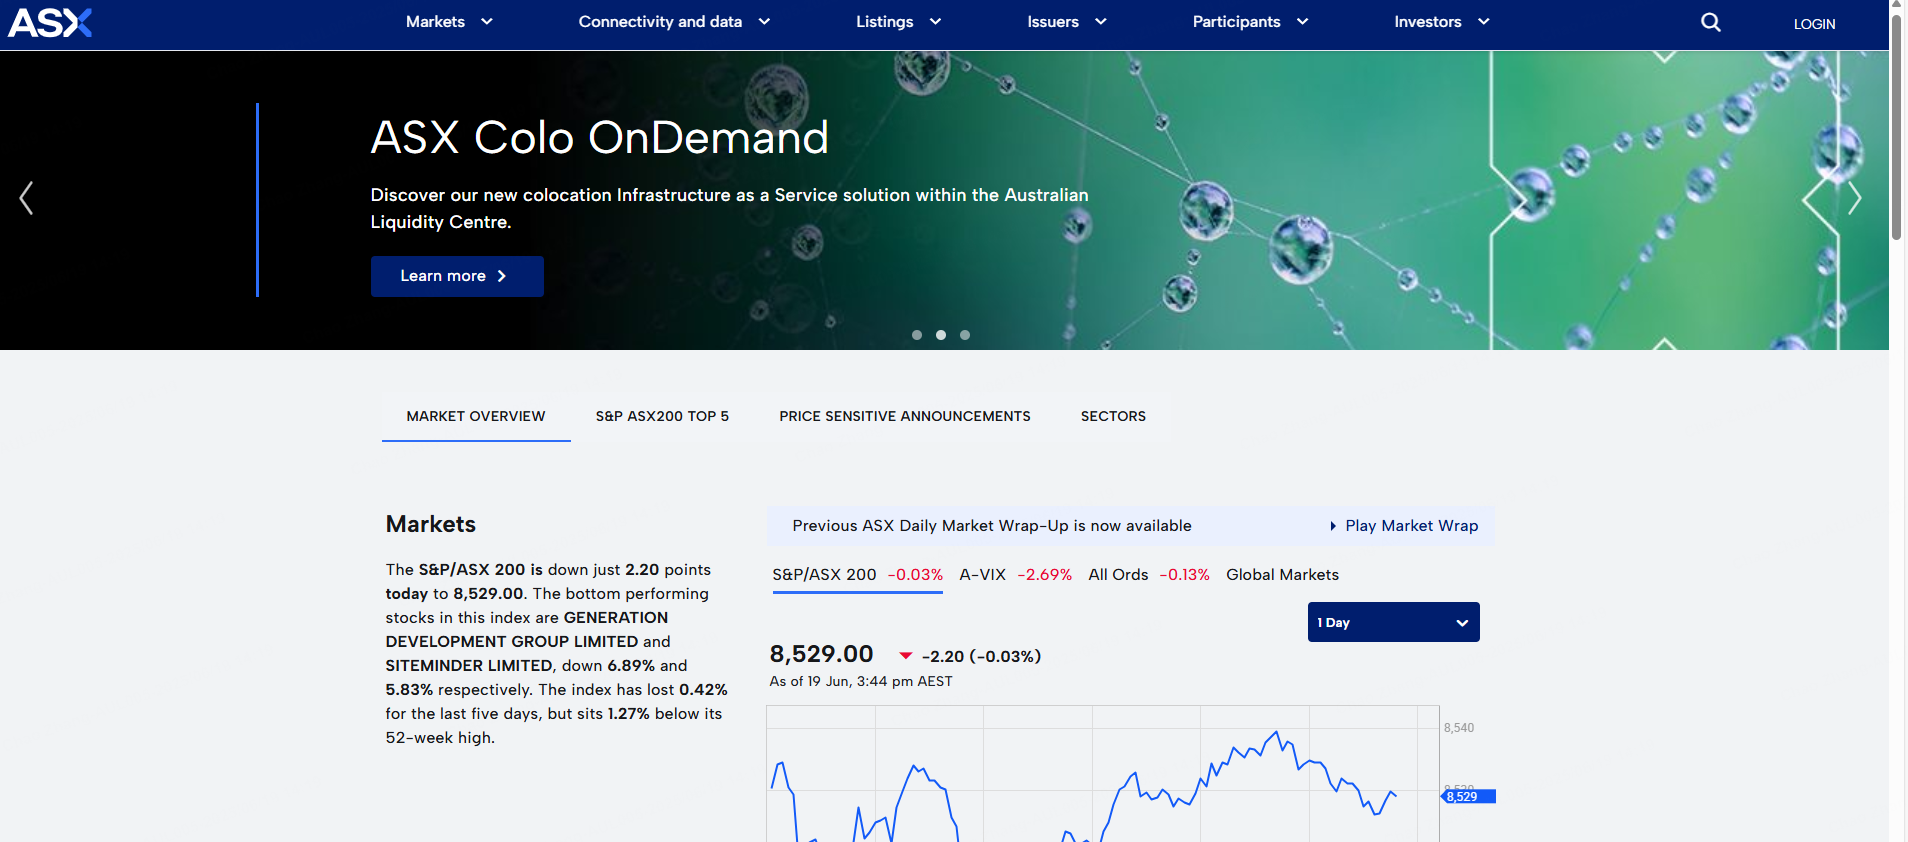This screenshot has height=842, width=1908.
Task: Expand the Investors menu
Action: click(x=1442, y=22)
